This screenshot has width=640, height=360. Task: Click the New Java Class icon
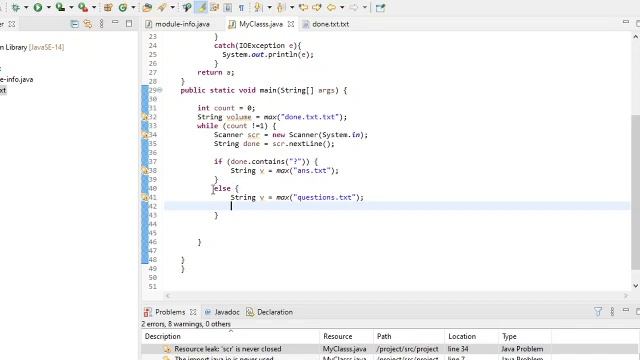(123, 7)
